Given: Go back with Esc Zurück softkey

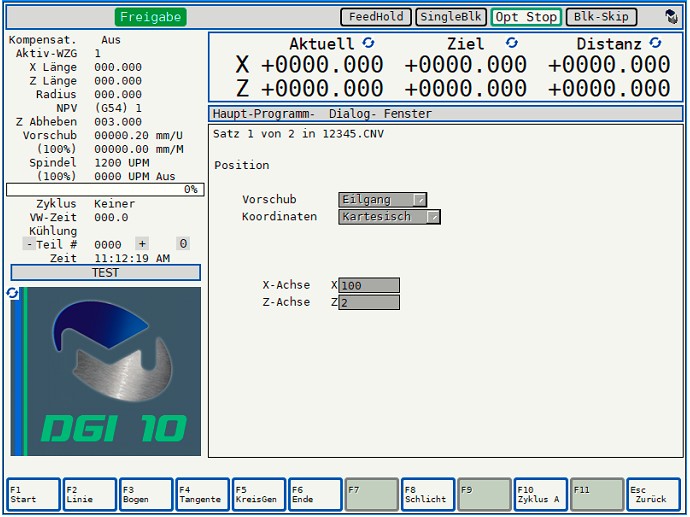Looking at the screenshot, I should click(653, 495).
